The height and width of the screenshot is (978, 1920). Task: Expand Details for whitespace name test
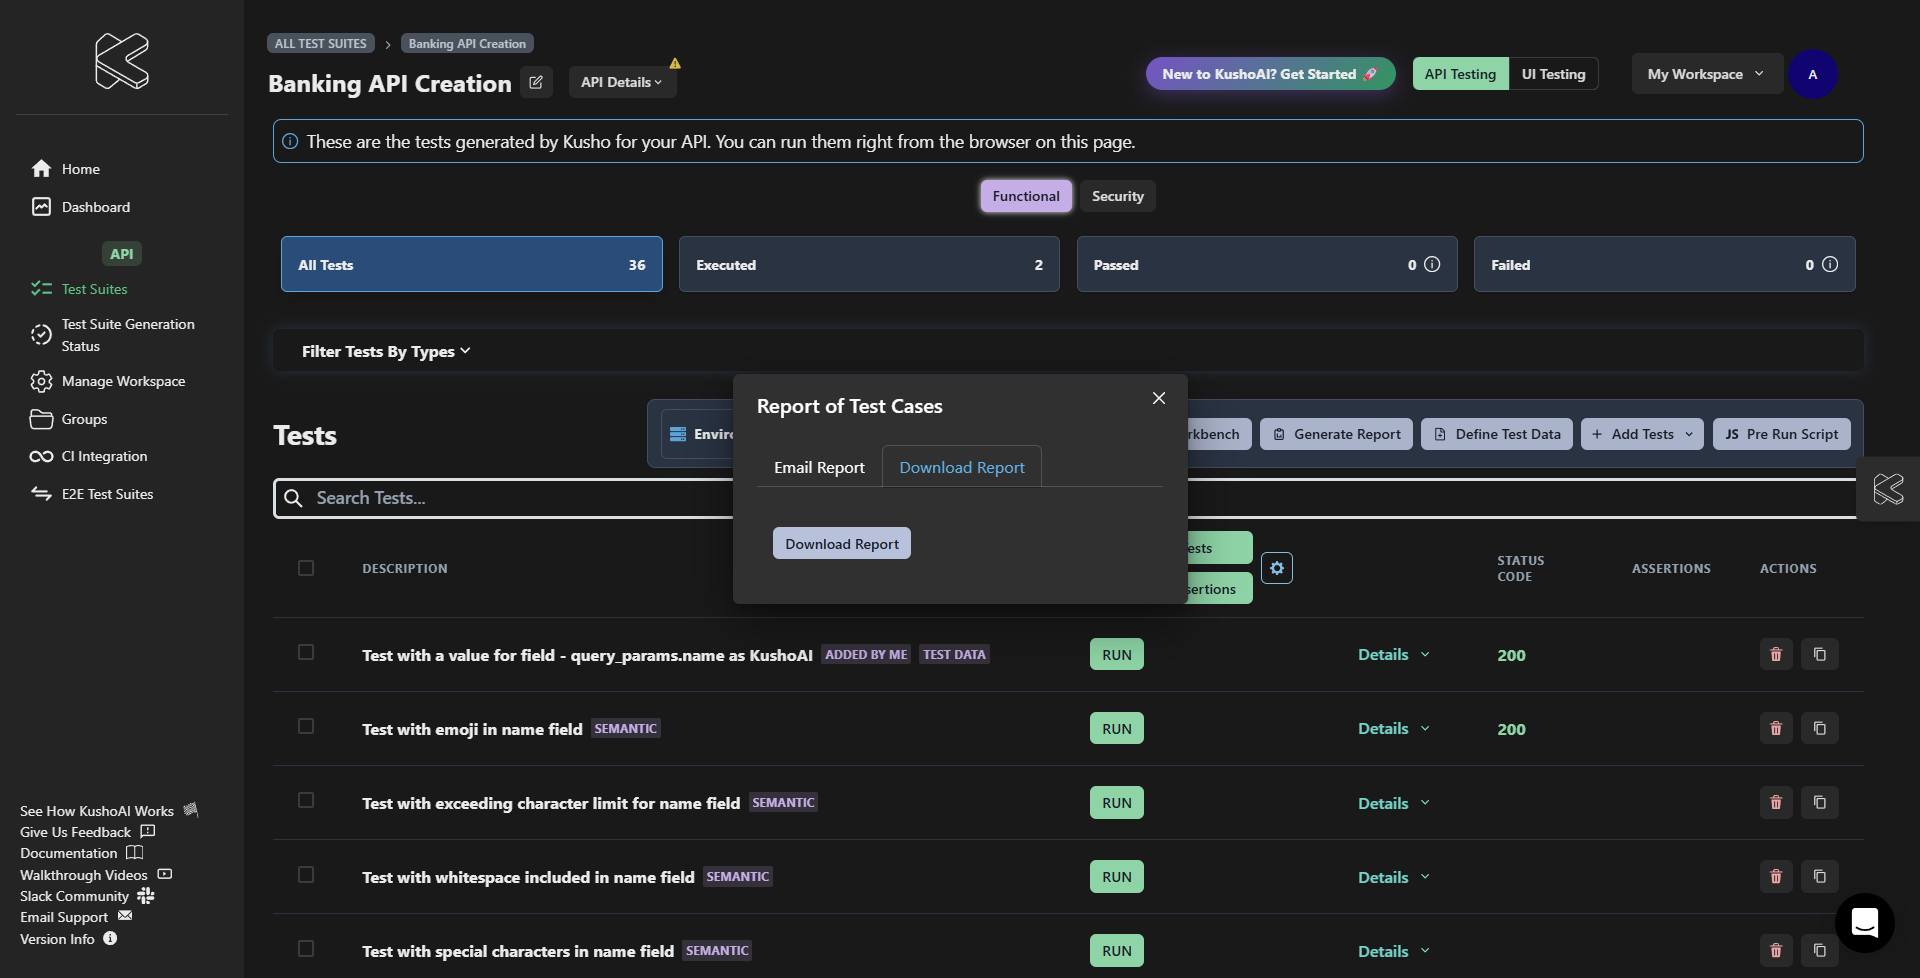[1394, 877]
